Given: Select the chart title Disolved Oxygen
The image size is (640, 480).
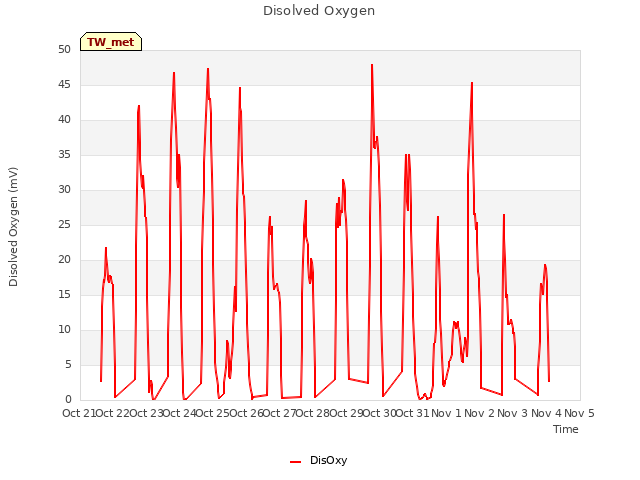Looking at the screenshot, I should coord(319,11).
